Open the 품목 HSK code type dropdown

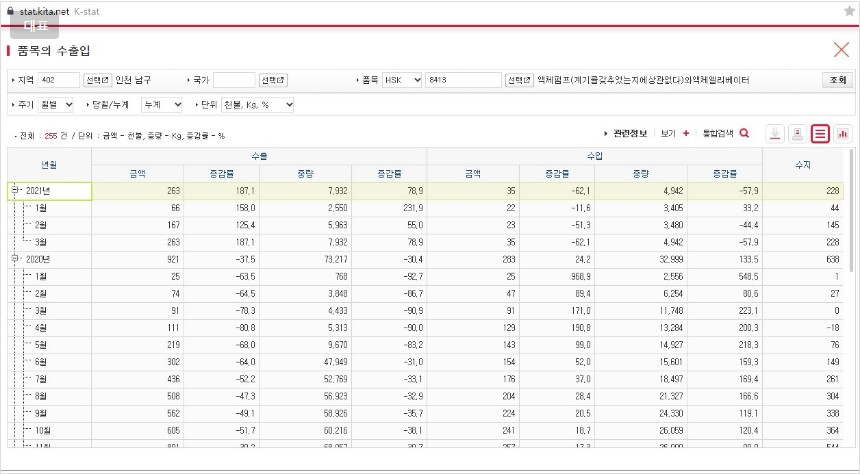pyautogui.click(x=402, y=80)
